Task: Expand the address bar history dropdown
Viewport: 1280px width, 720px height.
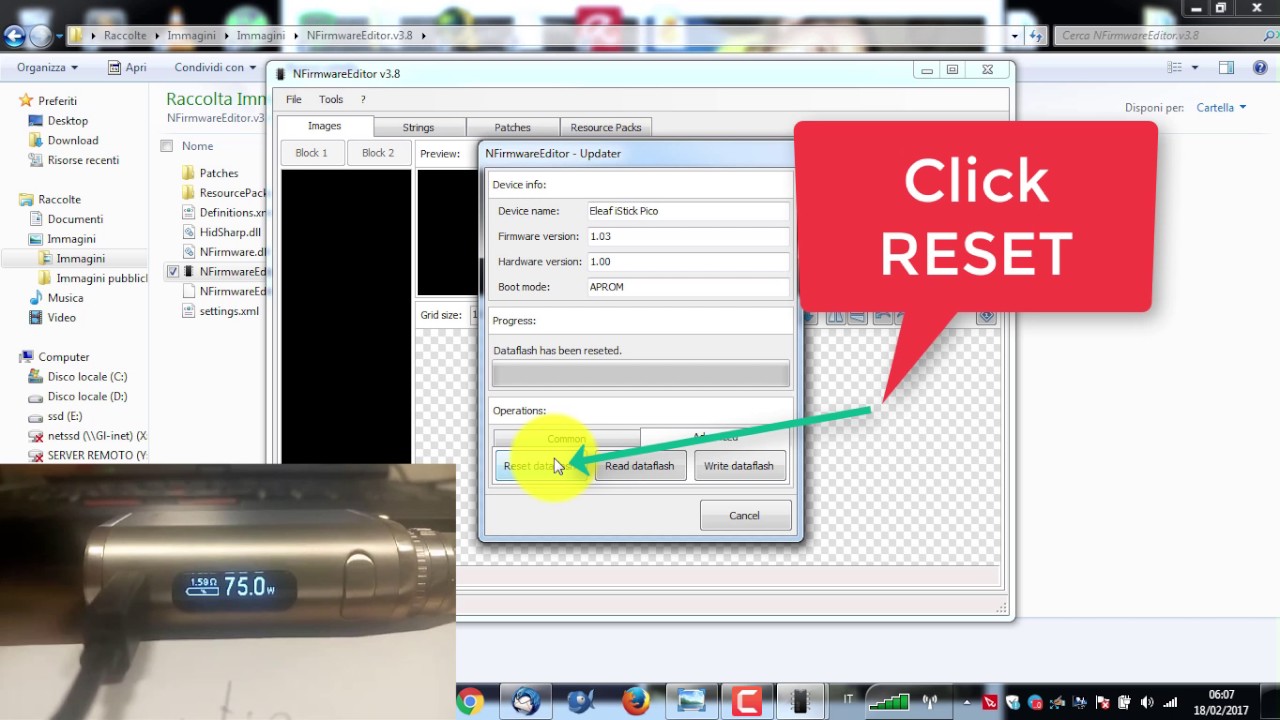Action: click(x=1015, y=36)
